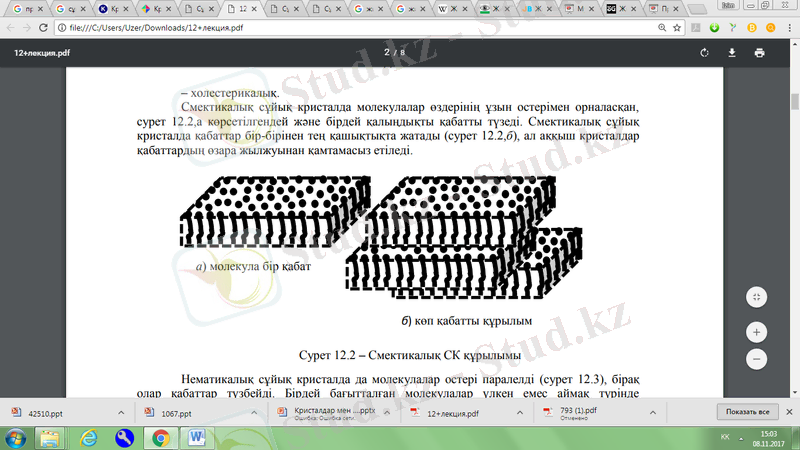Expand options for 12+лекция.pdf download

tap(519, 413)
